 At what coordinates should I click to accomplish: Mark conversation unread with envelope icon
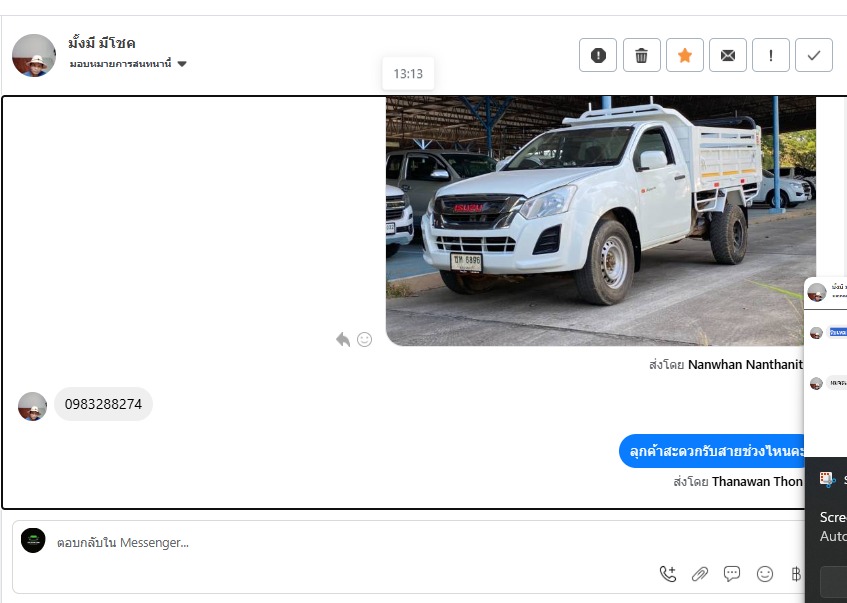pos(728,56)
